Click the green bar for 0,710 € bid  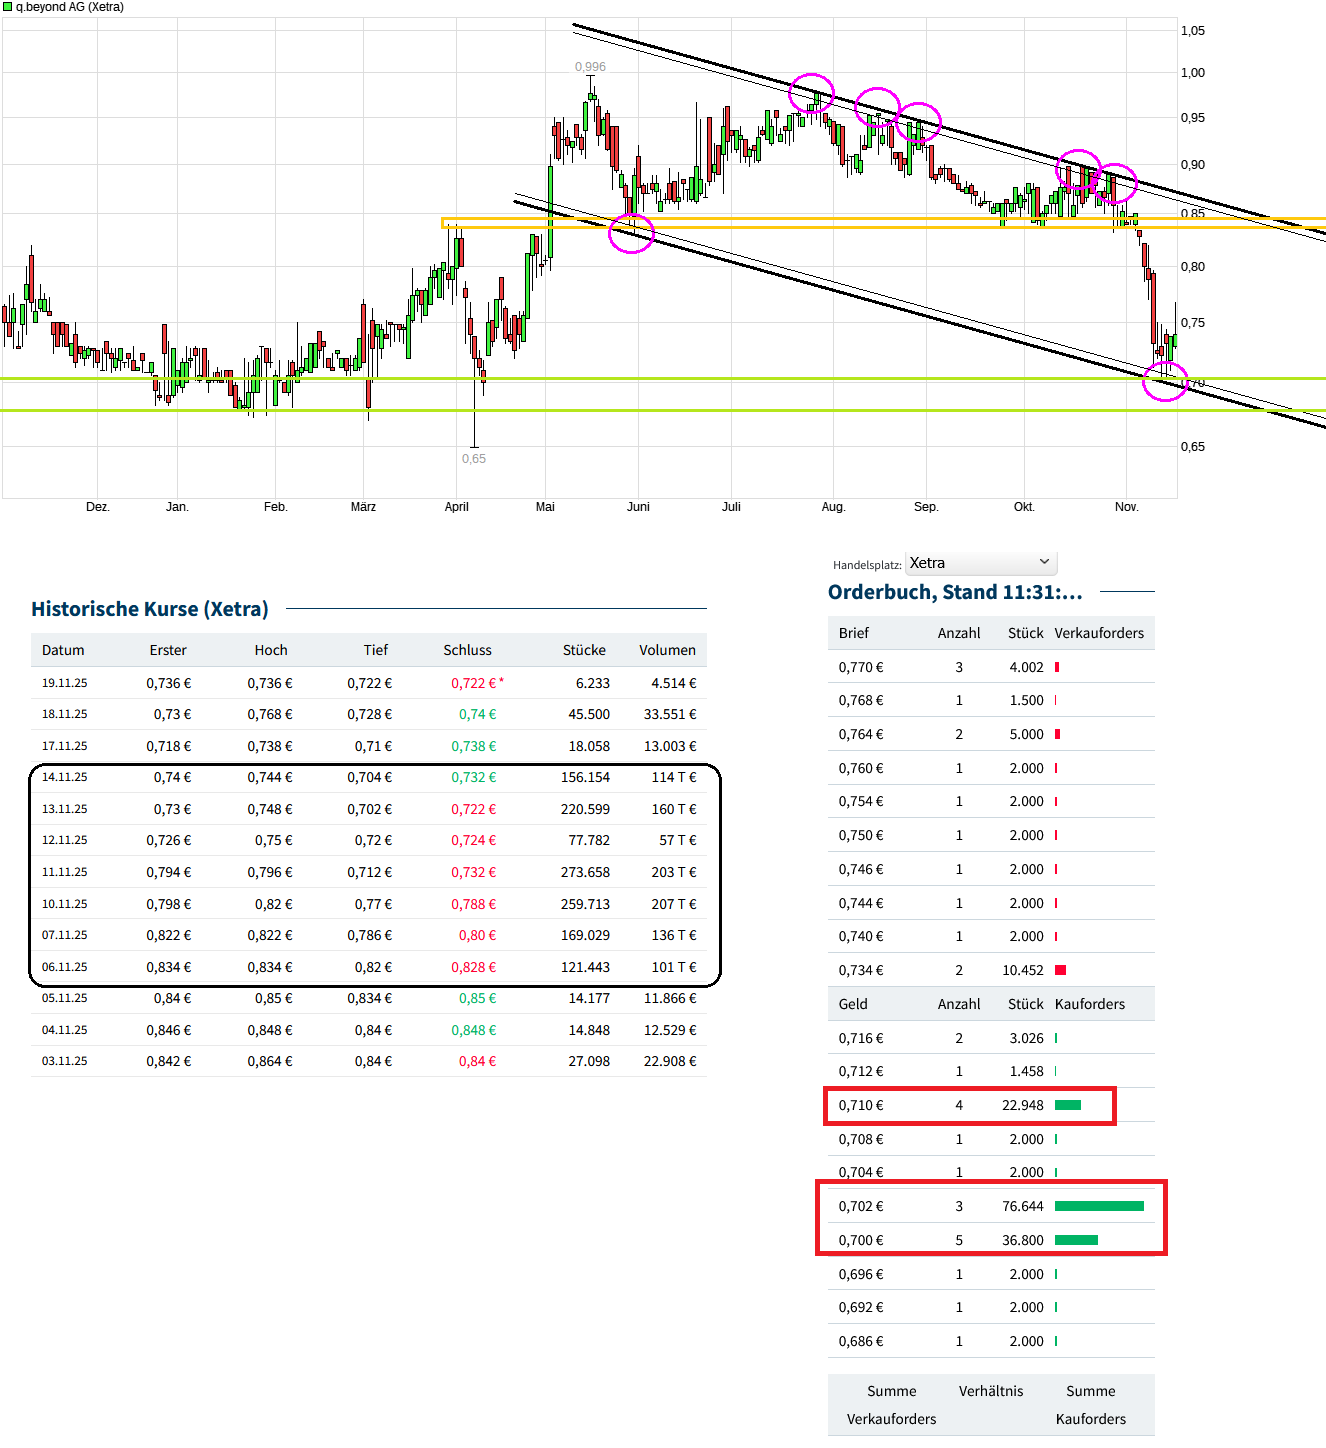pos(1067,1105)
